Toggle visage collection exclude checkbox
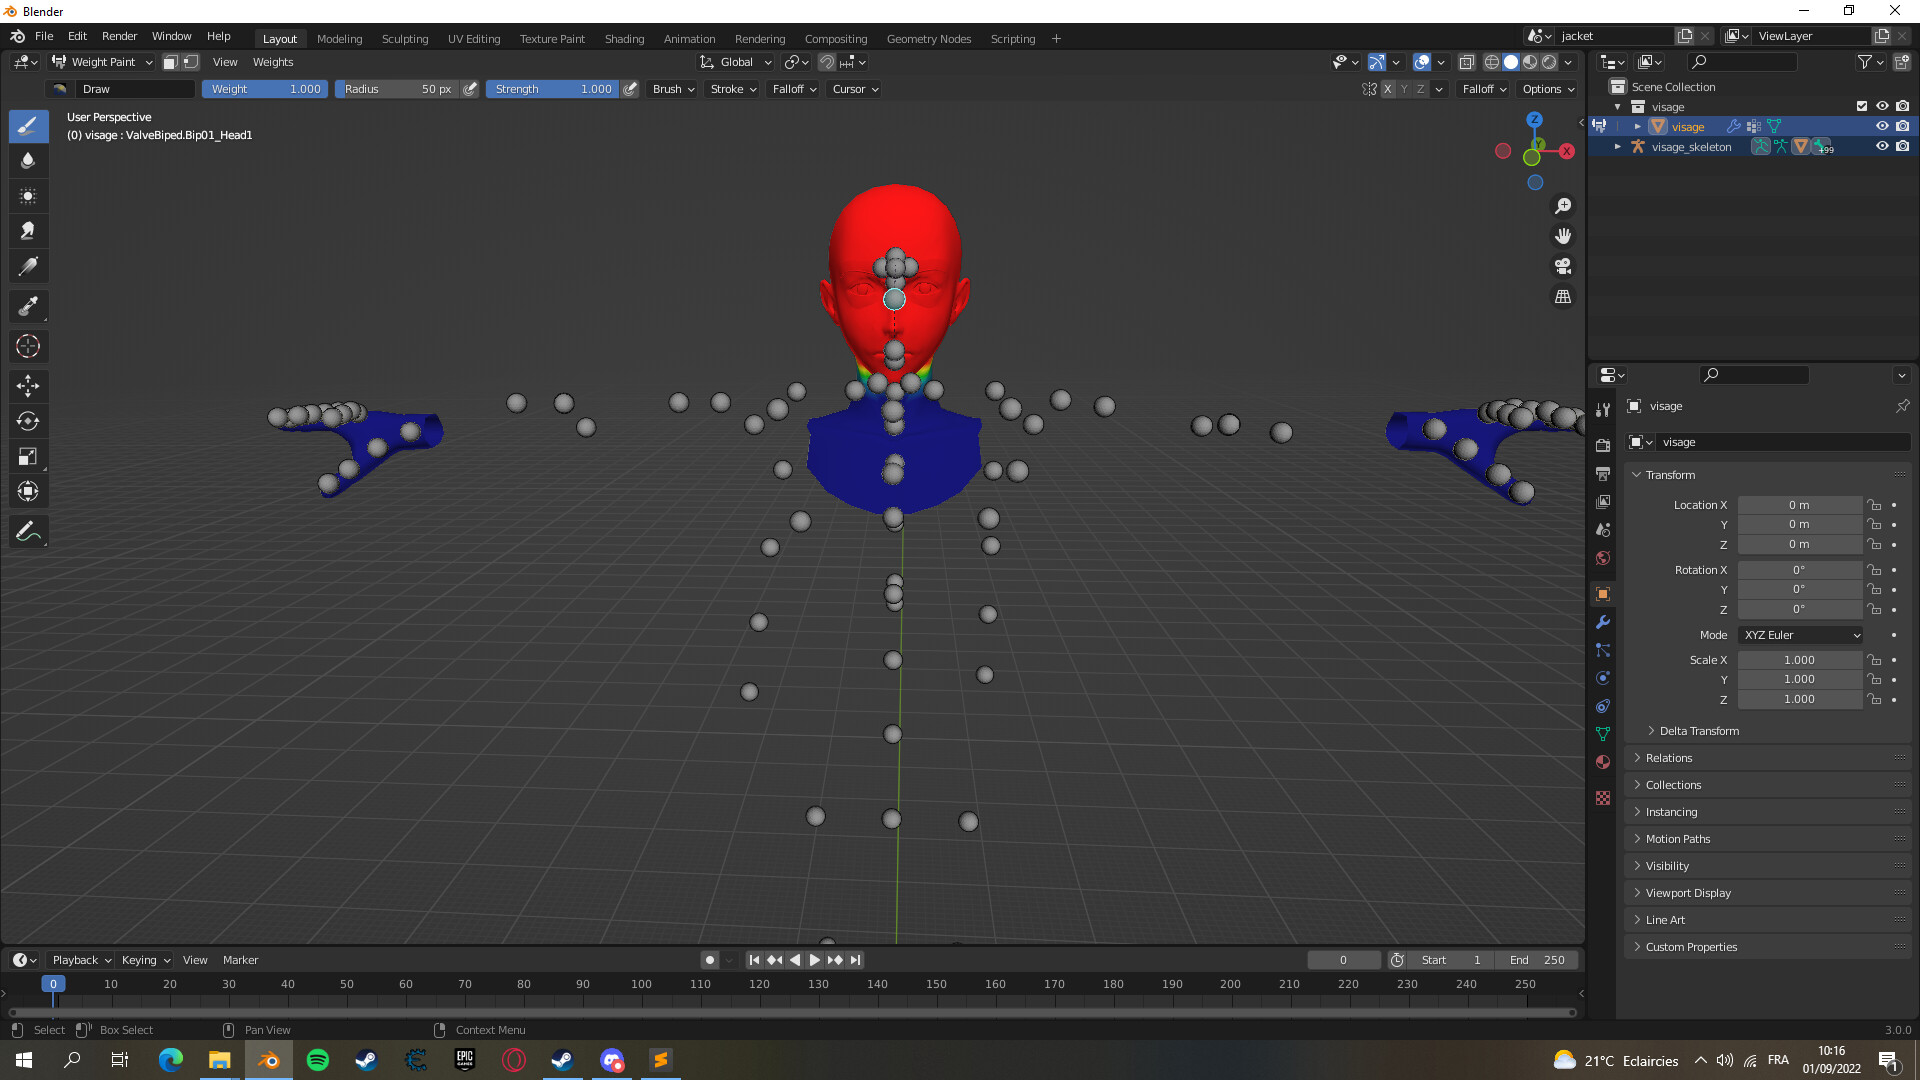The height and width of the screenshot is (1080, 1920). click(x=1862, y=106)
